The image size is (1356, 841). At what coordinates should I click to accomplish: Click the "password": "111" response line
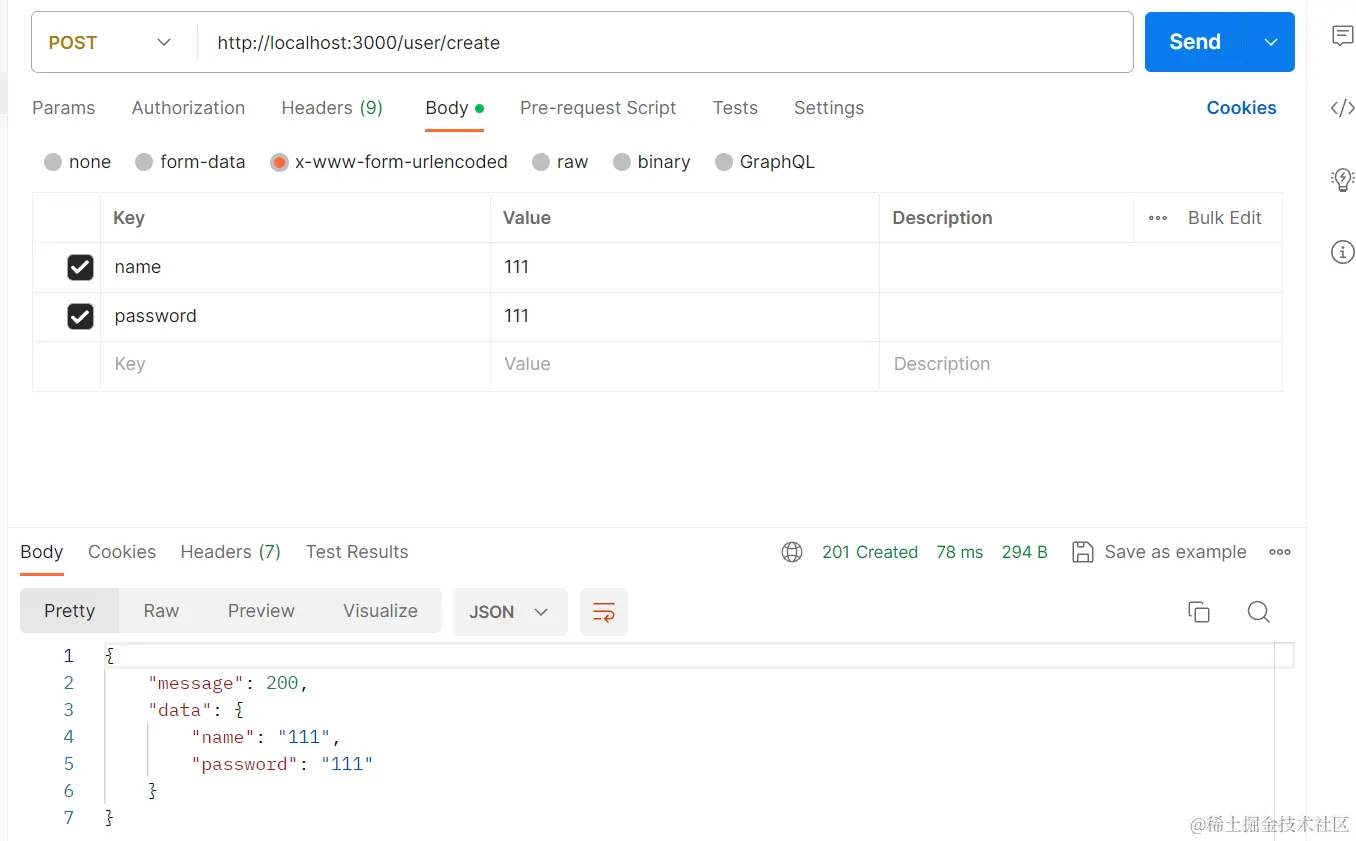pos(282,764)
